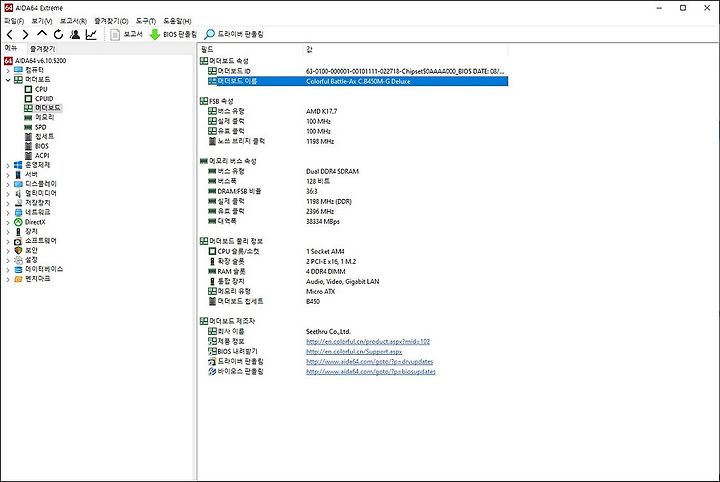Select the 머더보드 ID row
Image resolution: width=720 pixels, height=482 pixels.
point(357,71)
